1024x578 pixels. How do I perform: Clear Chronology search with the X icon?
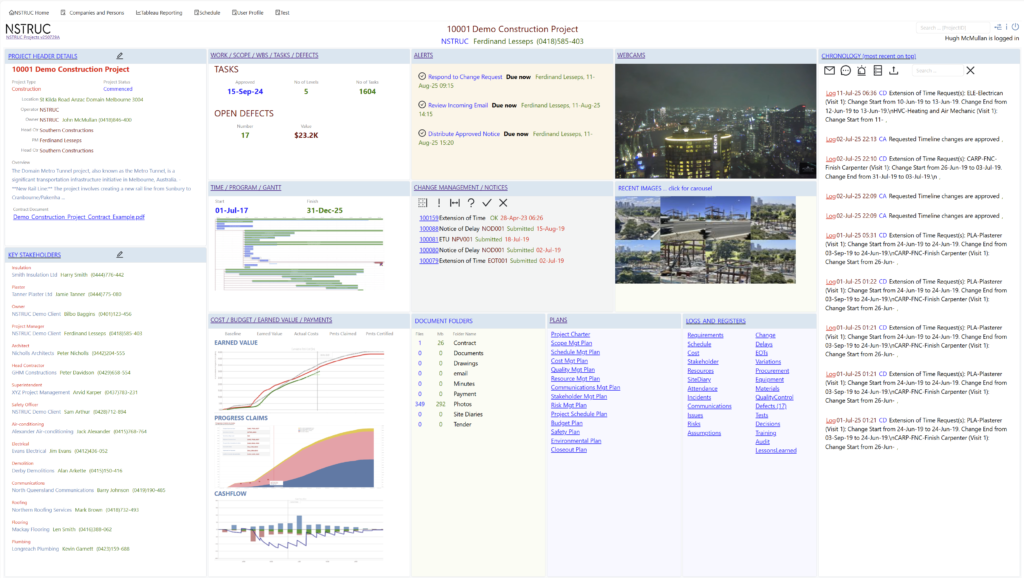click(x=970, y=71)
